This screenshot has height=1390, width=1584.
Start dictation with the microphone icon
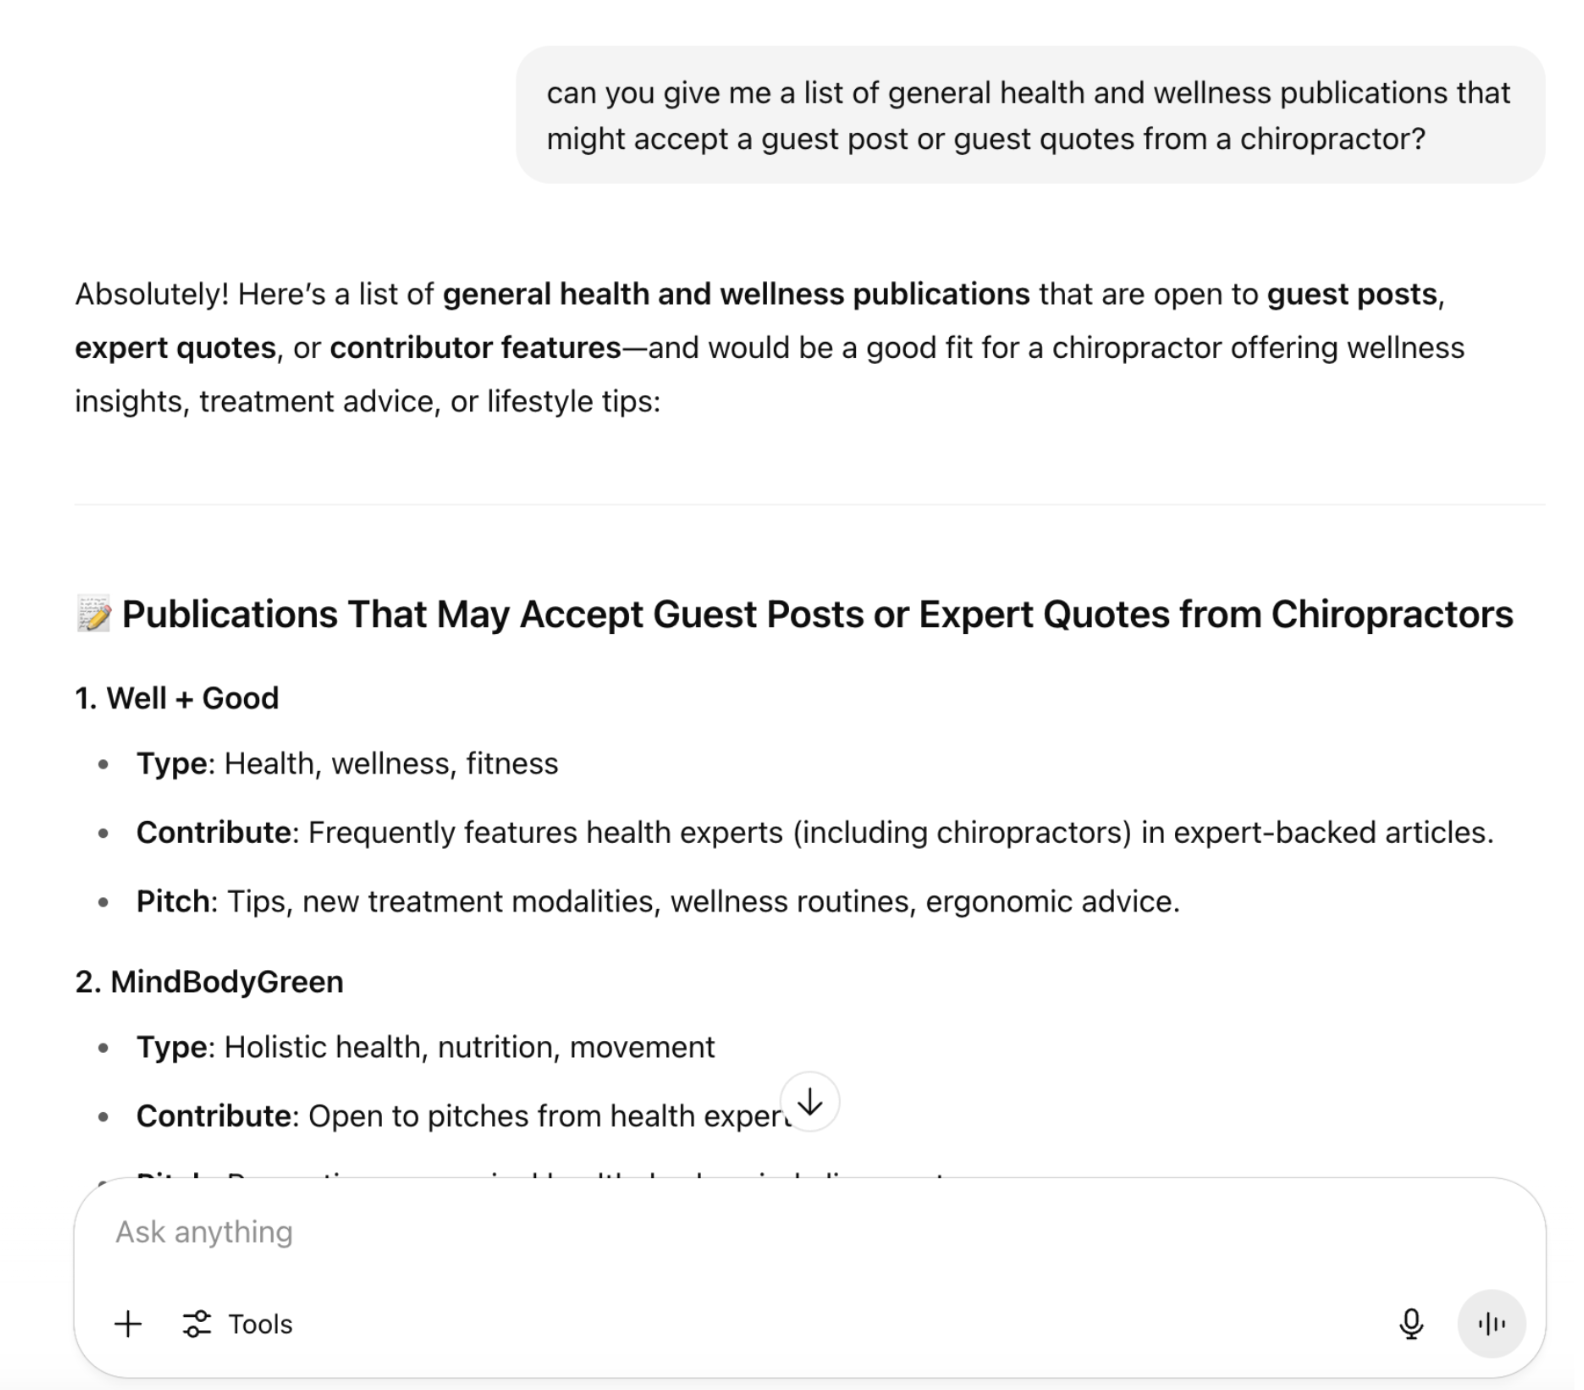tap(1411, 1324)
